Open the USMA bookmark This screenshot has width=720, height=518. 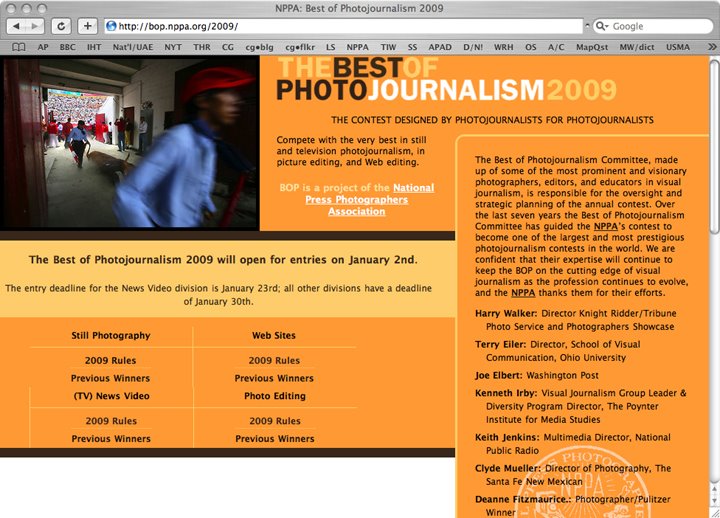pyautogui.click(x=678, y=47)
